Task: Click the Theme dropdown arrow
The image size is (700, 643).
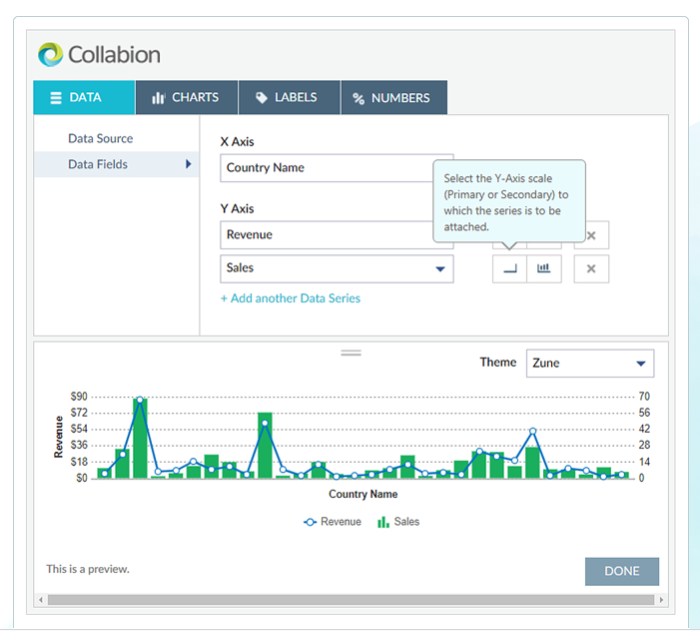Action: (641, 363)
